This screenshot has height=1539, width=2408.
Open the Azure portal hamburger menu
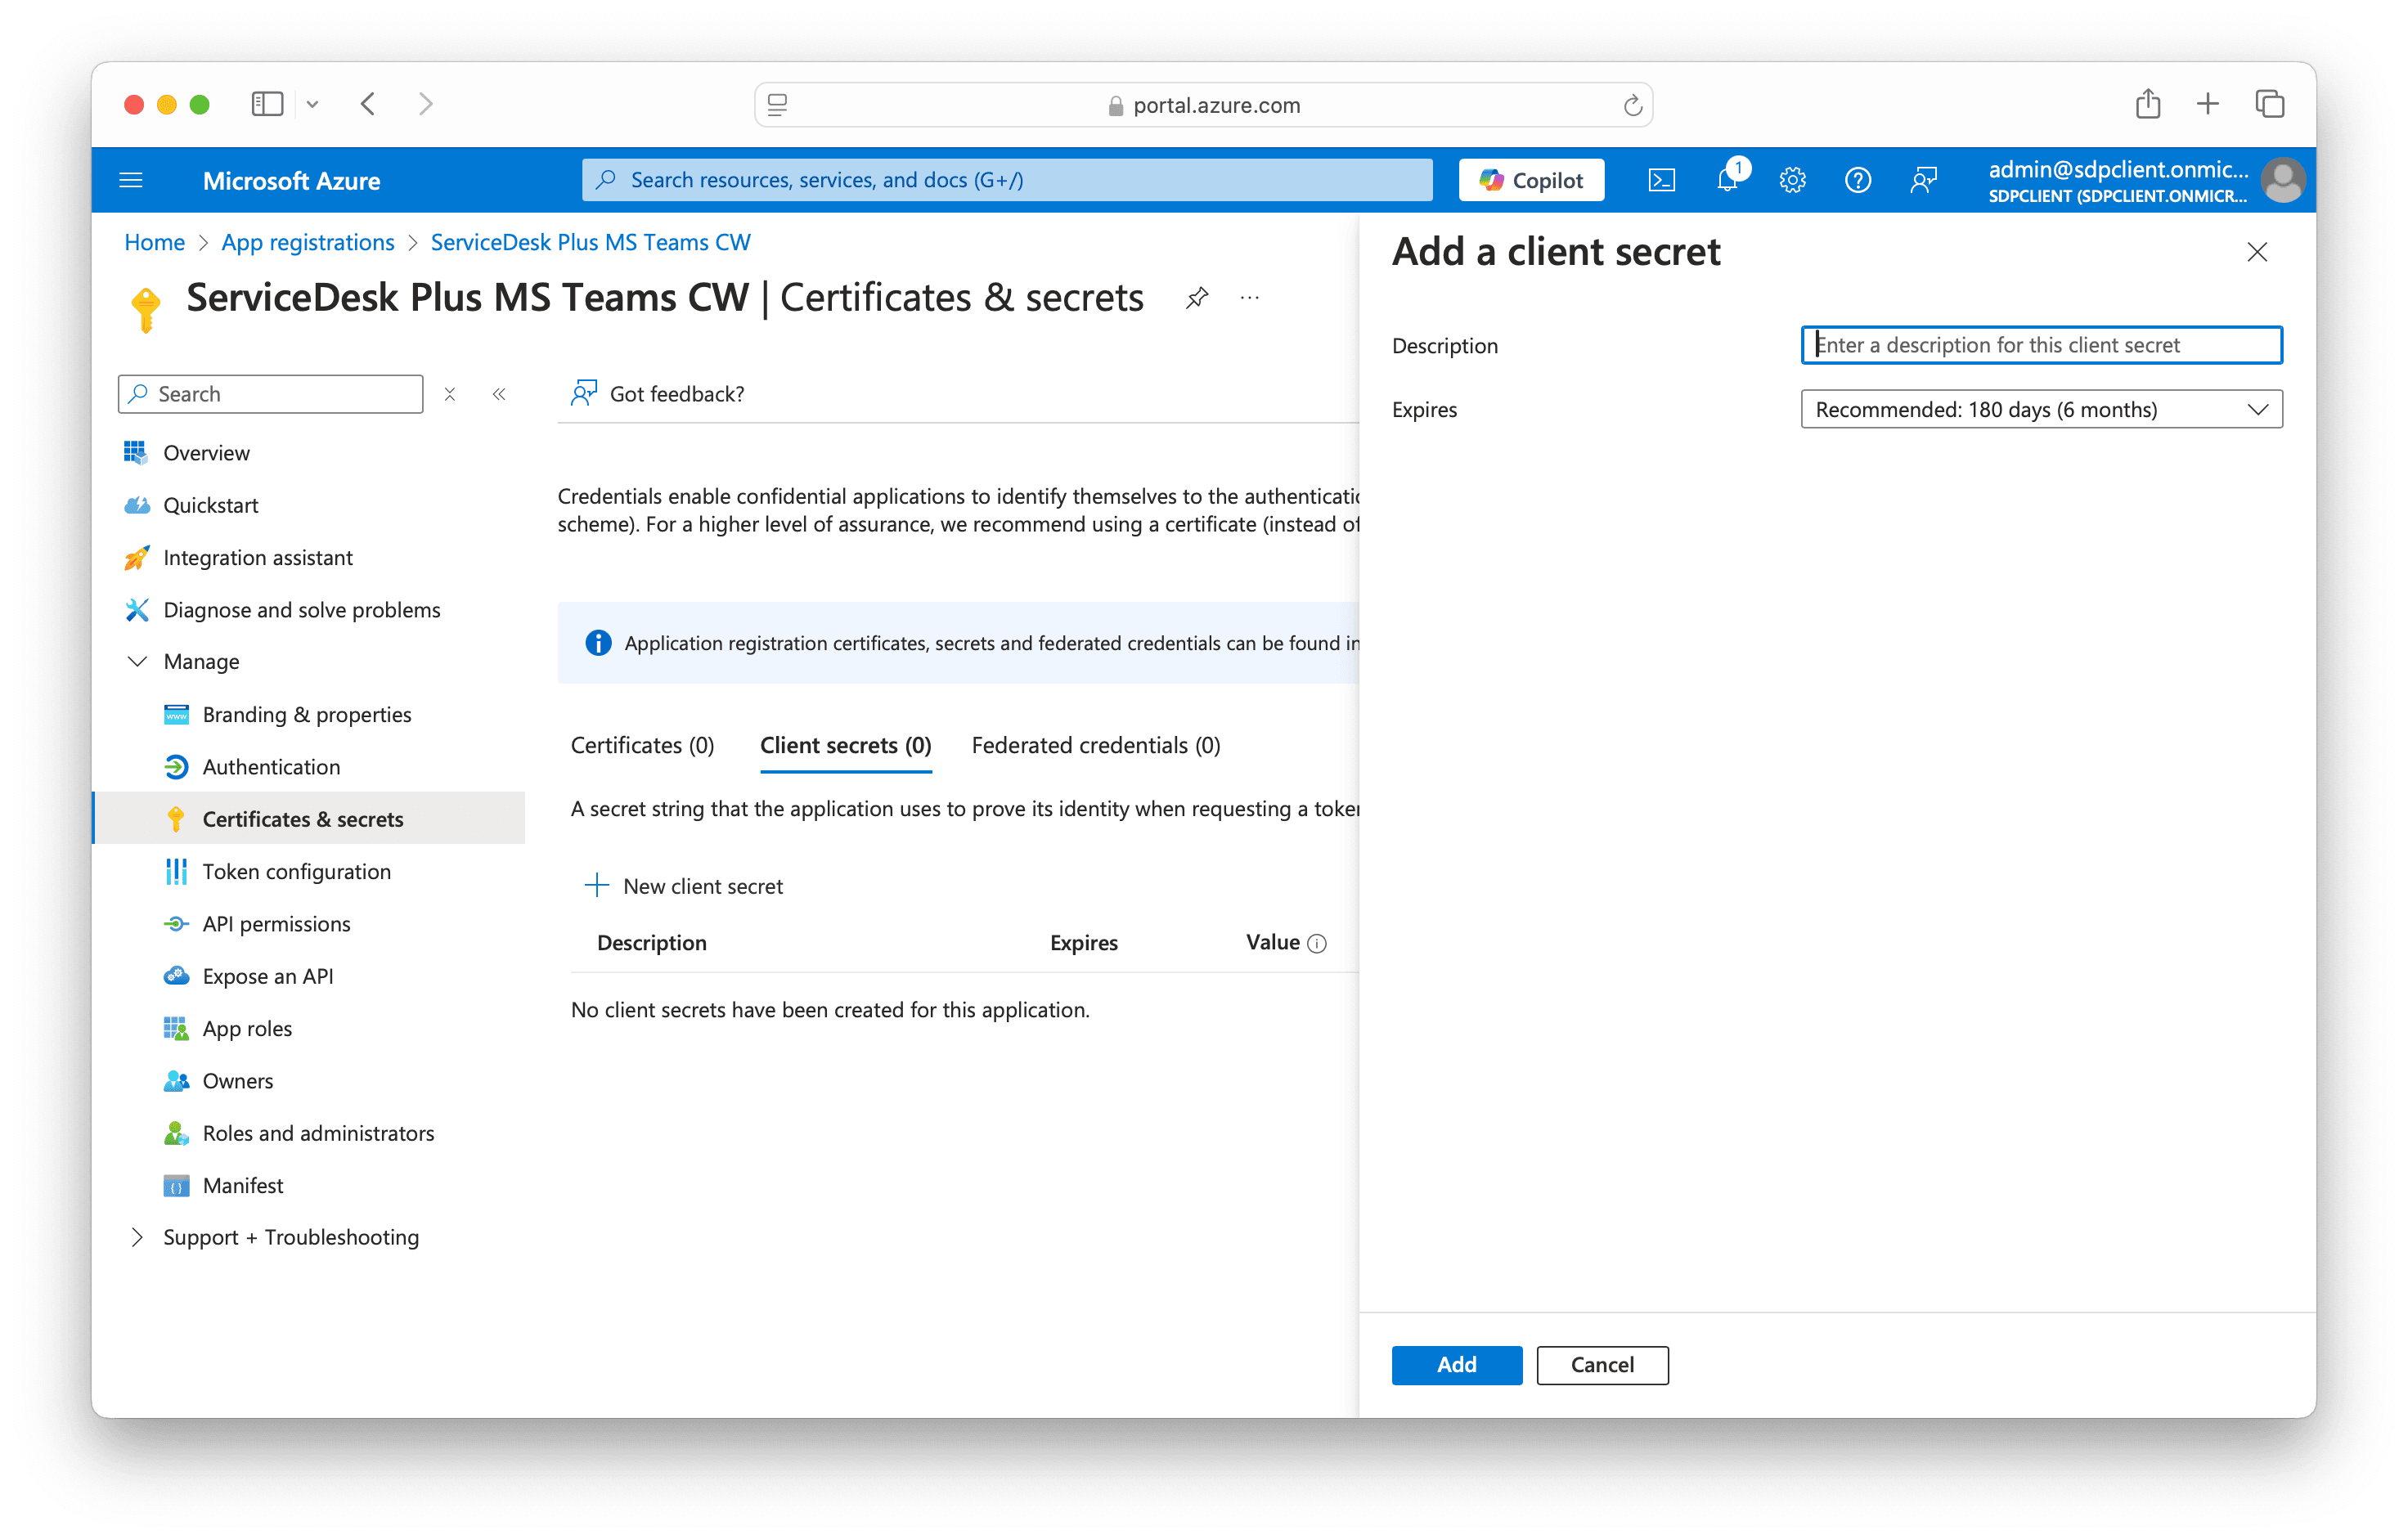(x=131, y=180)
